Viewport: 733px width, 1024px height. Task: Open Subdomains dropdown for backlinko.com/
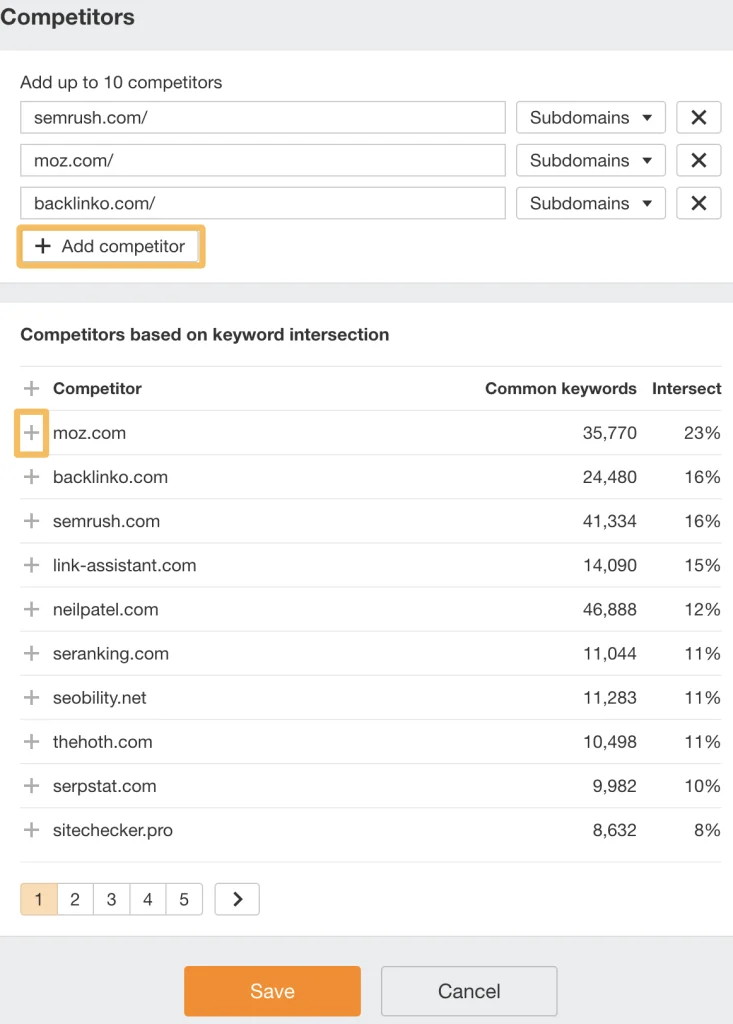[590, 203]
